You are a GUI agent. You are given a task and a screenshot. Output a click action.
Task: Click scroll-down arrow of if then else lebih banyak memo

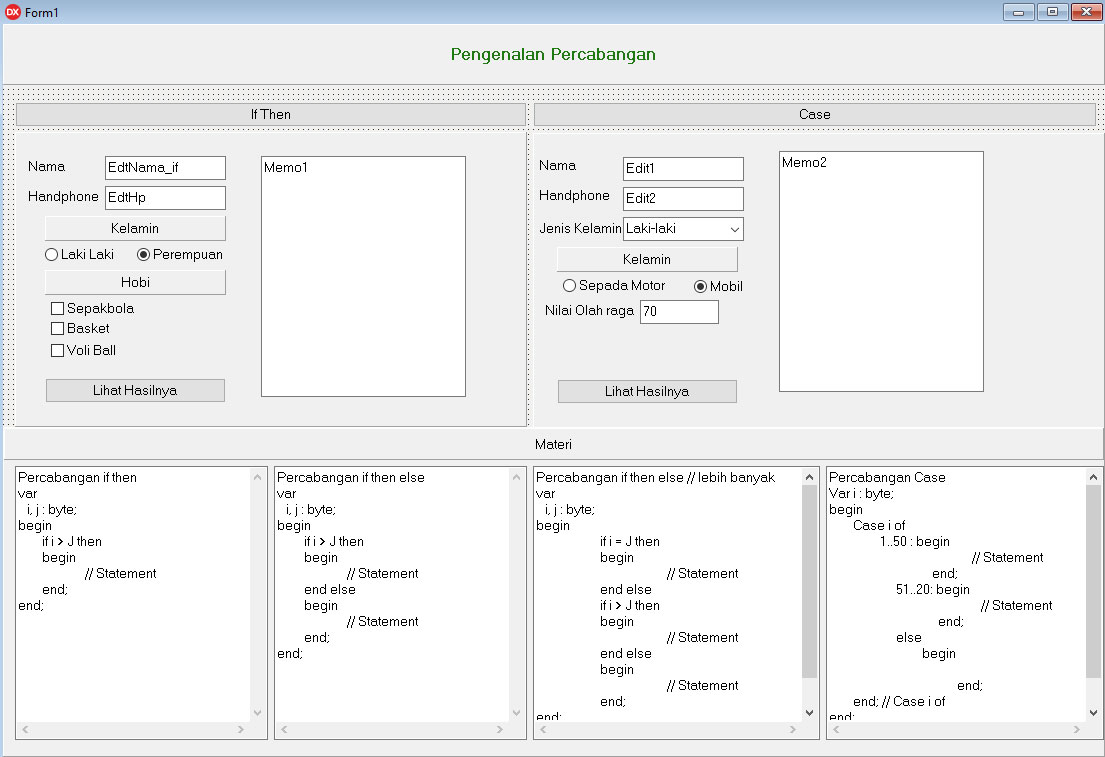809,713
